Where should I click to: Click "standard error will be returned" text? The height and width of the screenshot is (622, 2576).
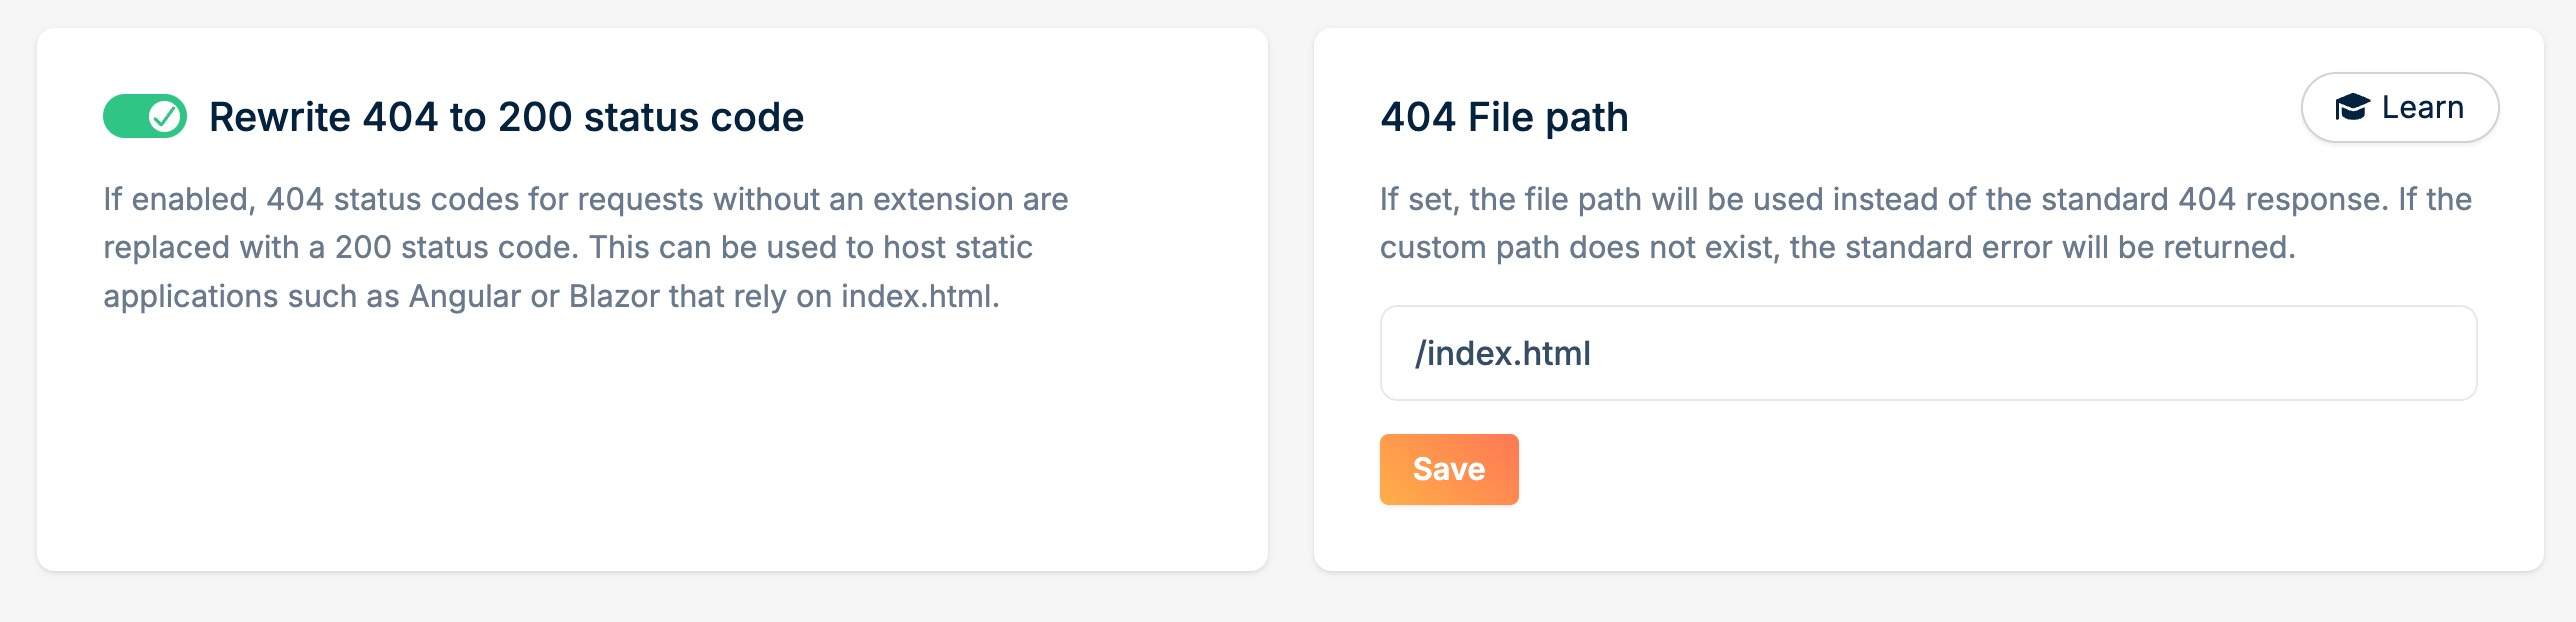2113,247
